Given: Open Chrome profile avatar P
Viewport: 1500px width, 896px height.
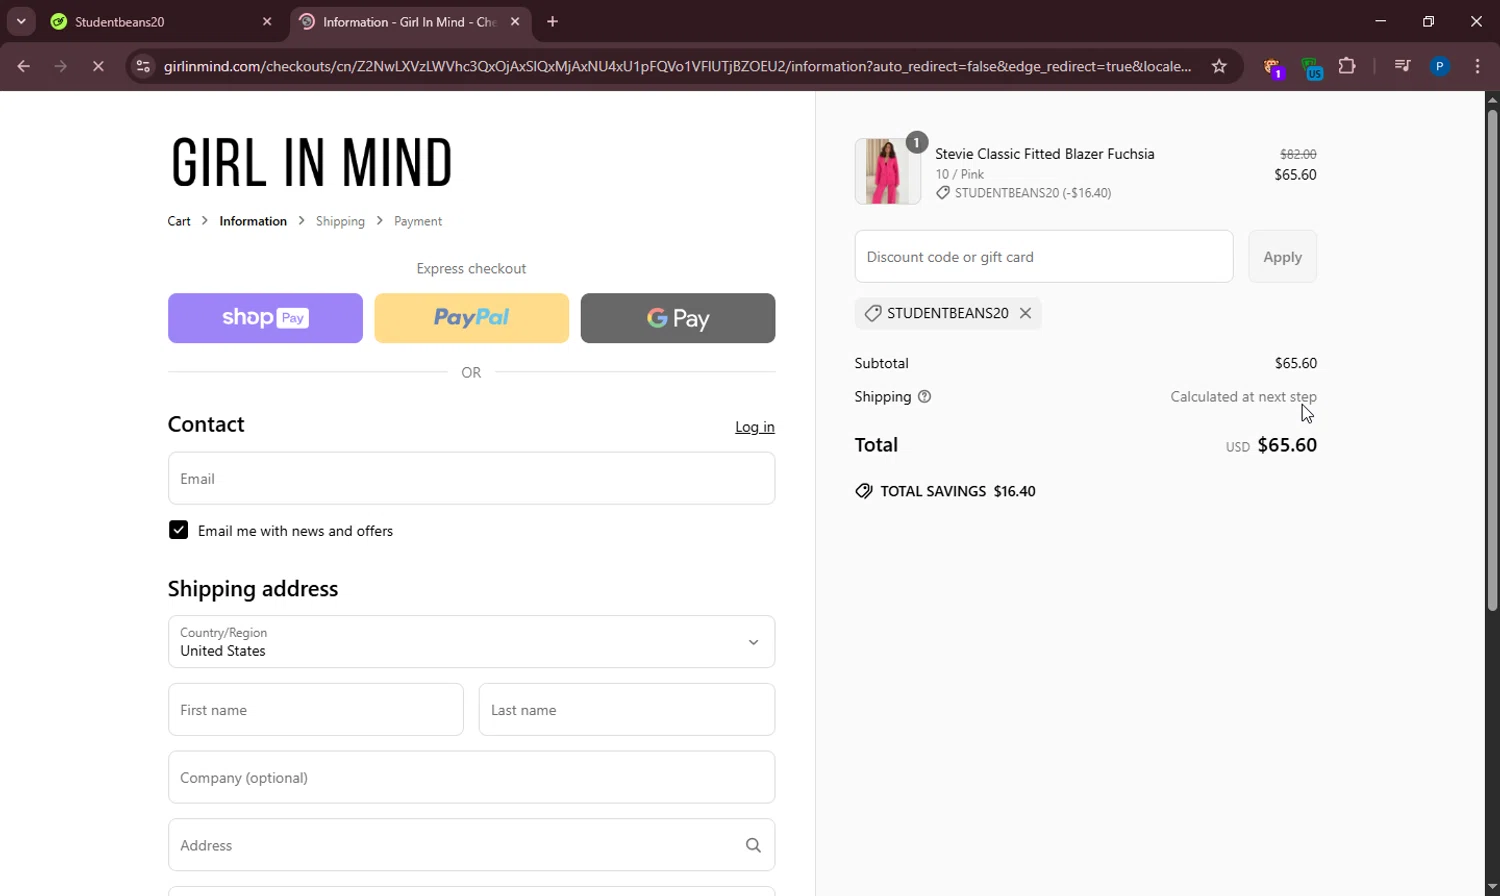Looking at the screenshot, I should tap(1440, 66).
